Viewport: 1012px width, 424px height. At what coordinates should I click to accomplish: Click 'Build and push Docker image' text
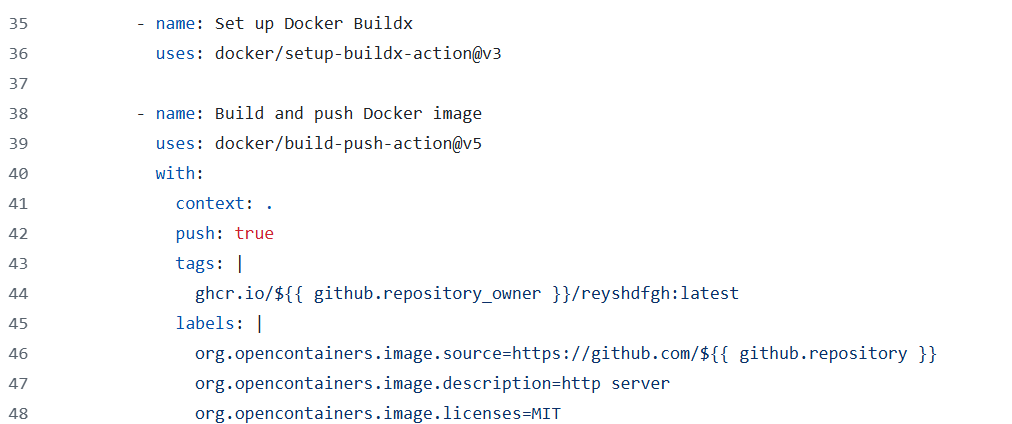(348, 114)
